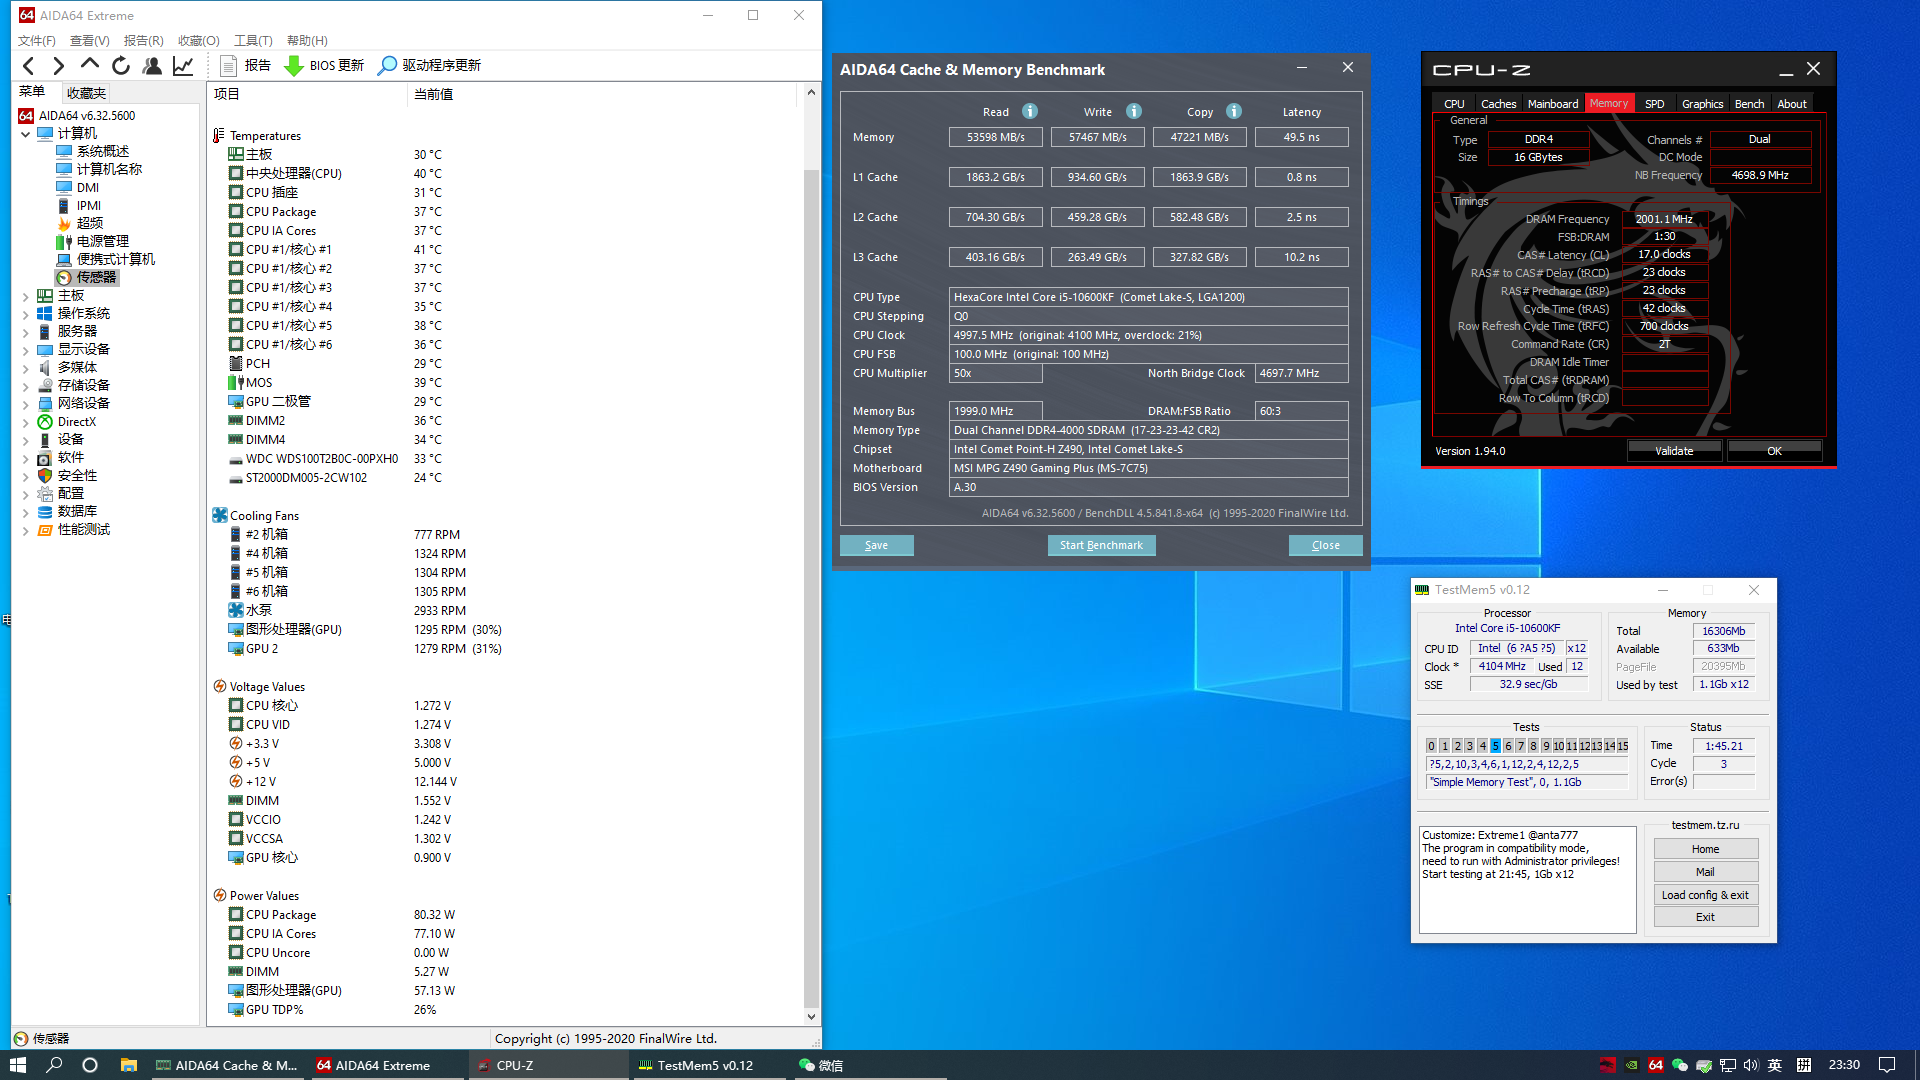
Task: Click Load config & exit button
Action: [x=1705, y=895]
